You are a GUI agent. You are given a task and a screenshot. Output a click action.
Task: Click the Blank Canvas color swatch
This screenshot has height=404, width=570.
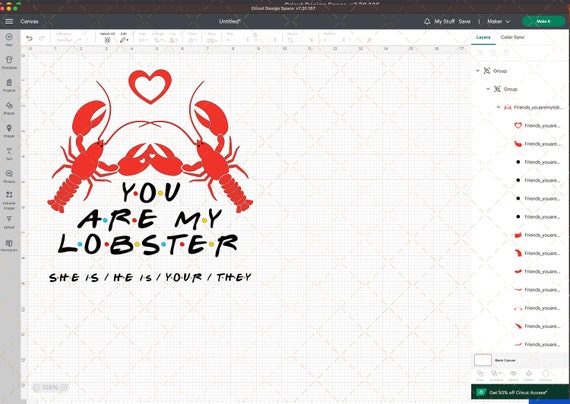(x=483, y=360)
